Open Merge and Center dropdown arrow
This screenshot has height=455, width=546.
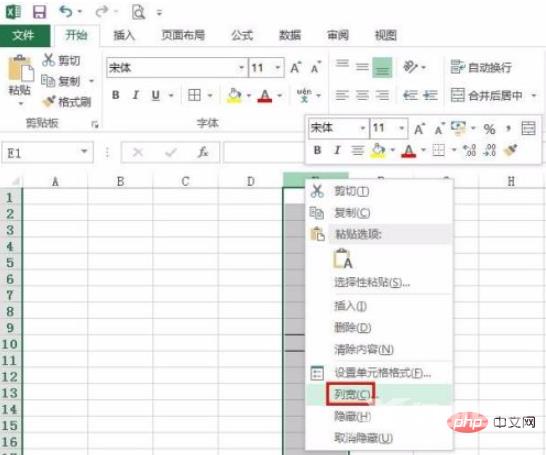click(x=533, y=95)
